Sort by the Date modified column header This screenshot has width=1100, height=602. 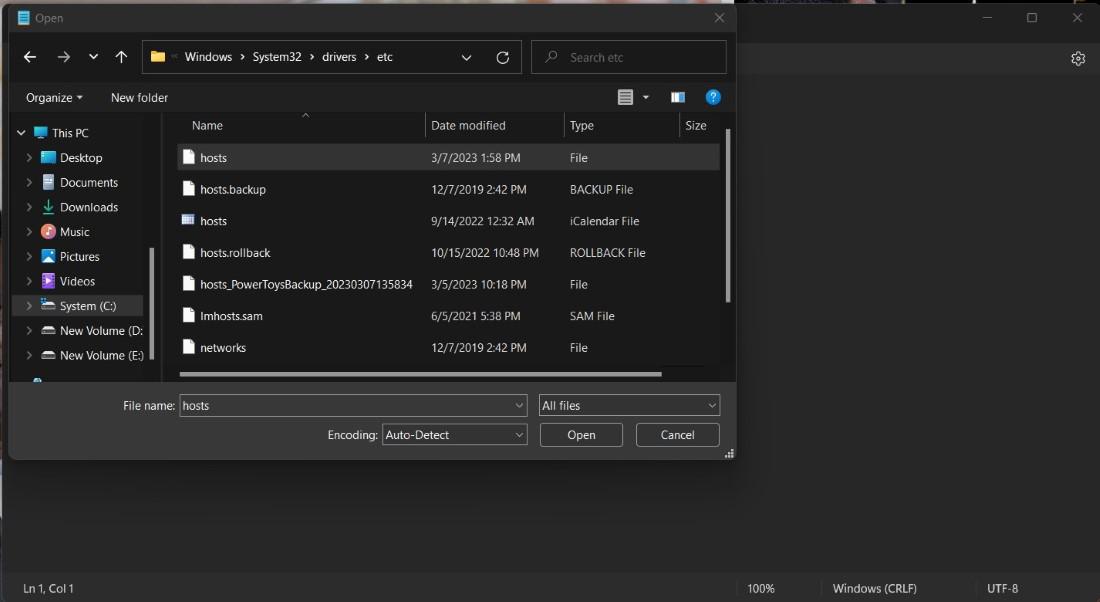click(468, 125)
